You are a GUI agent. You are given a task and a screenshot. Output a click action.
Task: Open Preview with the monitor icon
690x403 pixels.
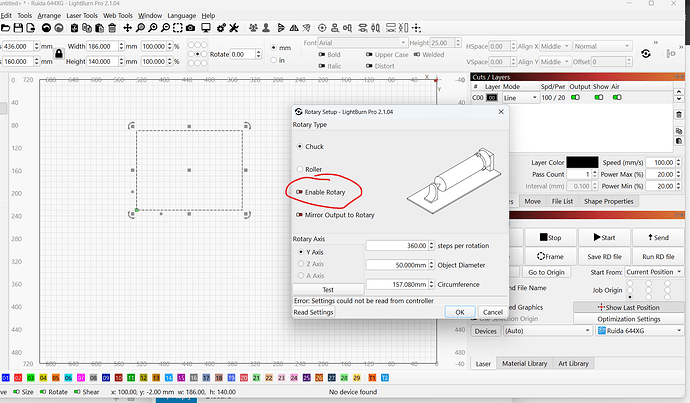tap(206, 28)
